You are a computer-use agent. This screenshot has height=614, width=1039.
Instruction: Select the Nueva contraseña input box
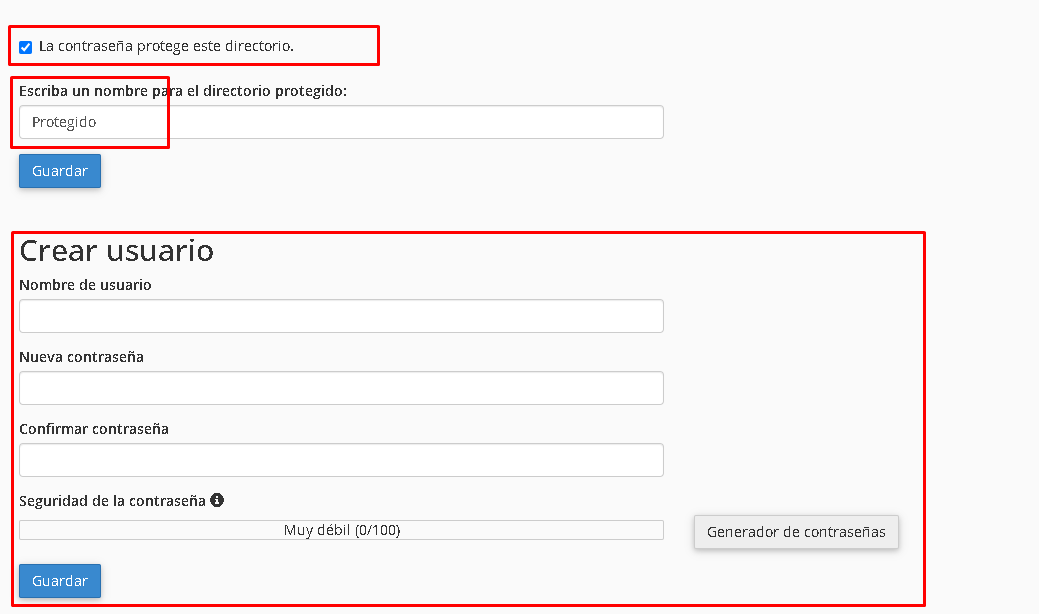click(341, 388)
